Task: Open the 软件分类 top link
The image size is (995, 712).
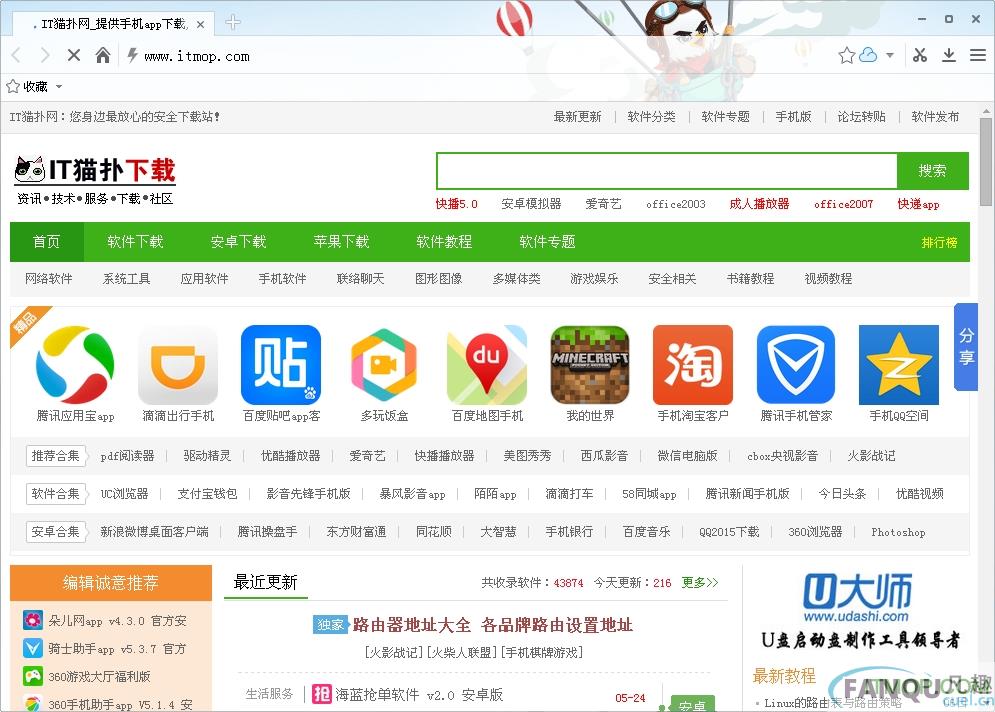Action: click(651, 117)
